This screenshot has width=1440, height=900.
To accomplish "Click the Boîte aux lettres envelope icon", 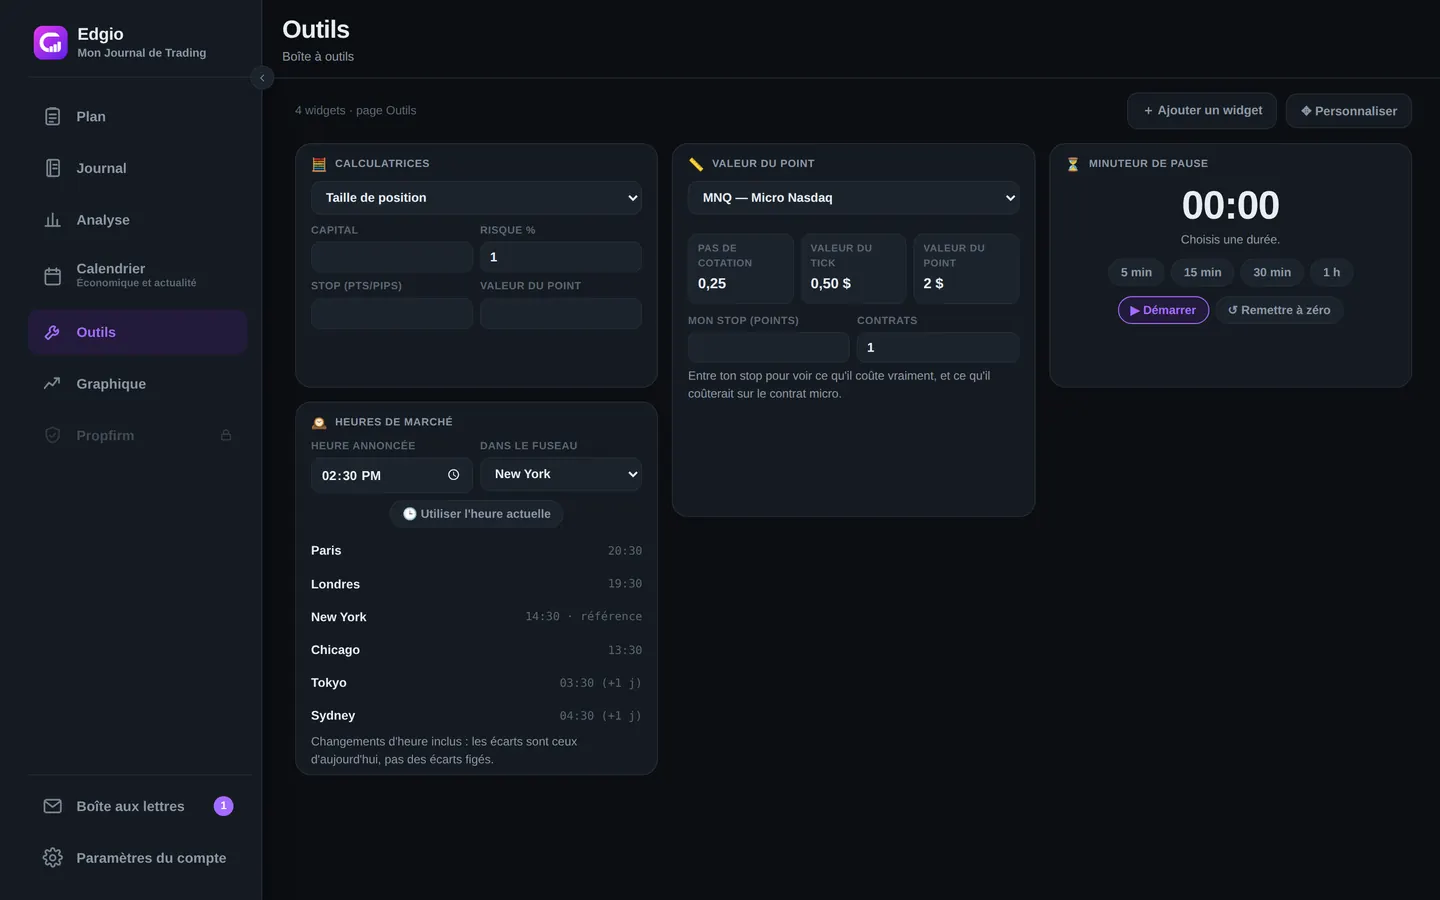I will pyautogui.click(x=53, y=806).
